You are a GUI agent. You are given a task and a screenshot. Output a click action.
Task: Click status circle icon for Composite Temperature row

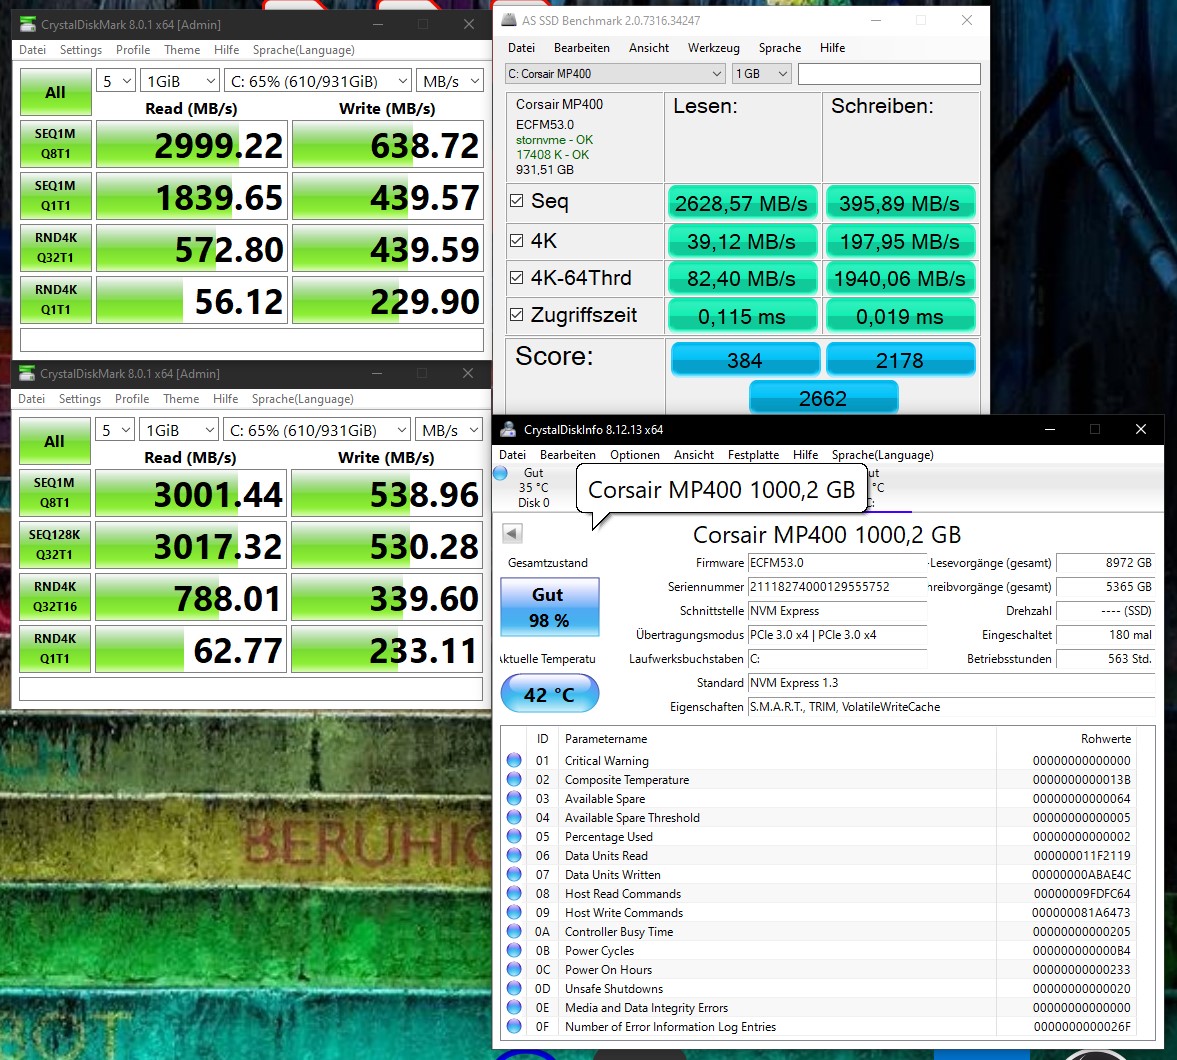point(514,779)
